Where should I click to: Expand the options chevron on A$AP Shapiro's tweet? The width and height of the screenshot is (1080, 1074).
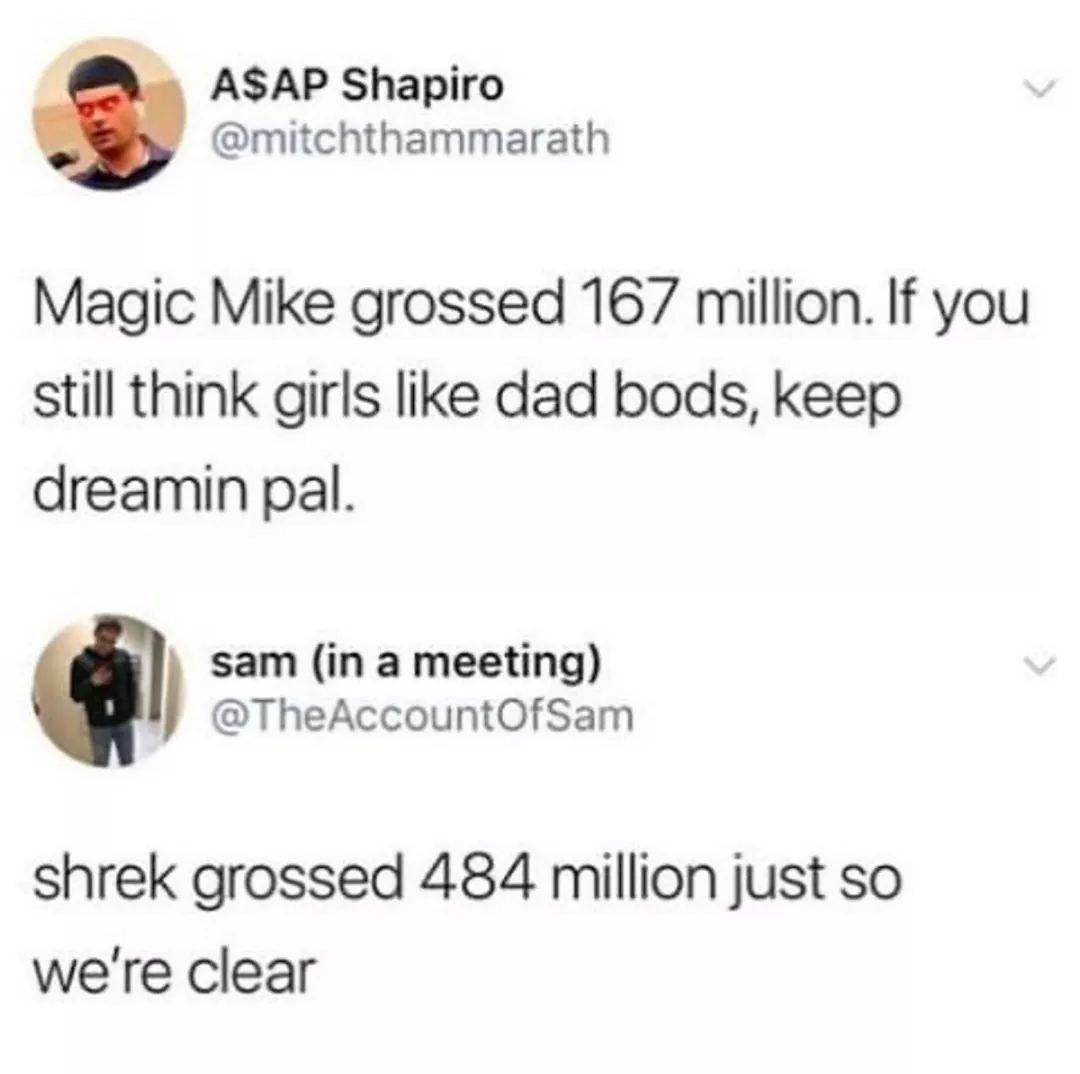(x=1038, y=89)
